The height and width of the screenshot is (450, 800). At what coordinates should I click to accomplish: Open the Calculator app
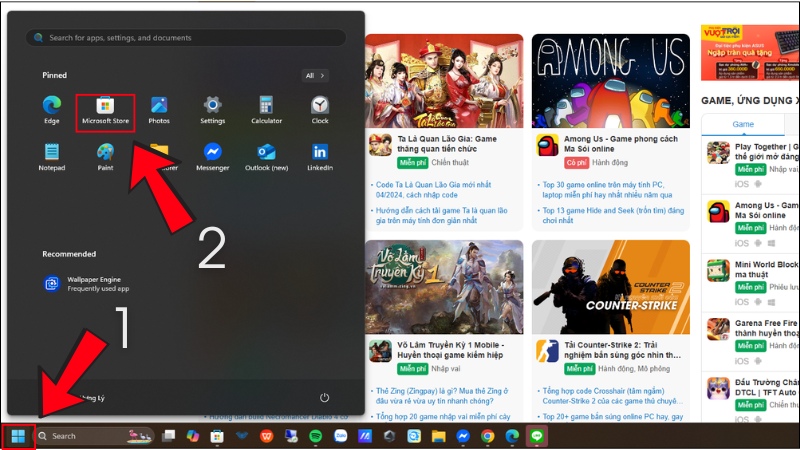point(266,110)
